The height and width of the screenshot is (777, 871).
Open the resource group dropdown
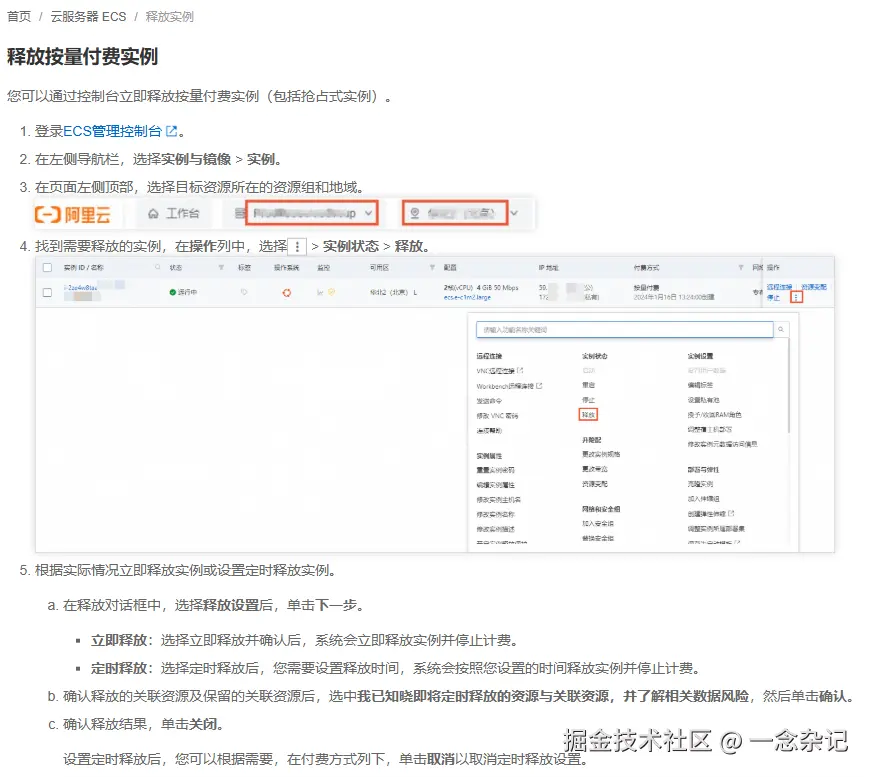(312, 213)
